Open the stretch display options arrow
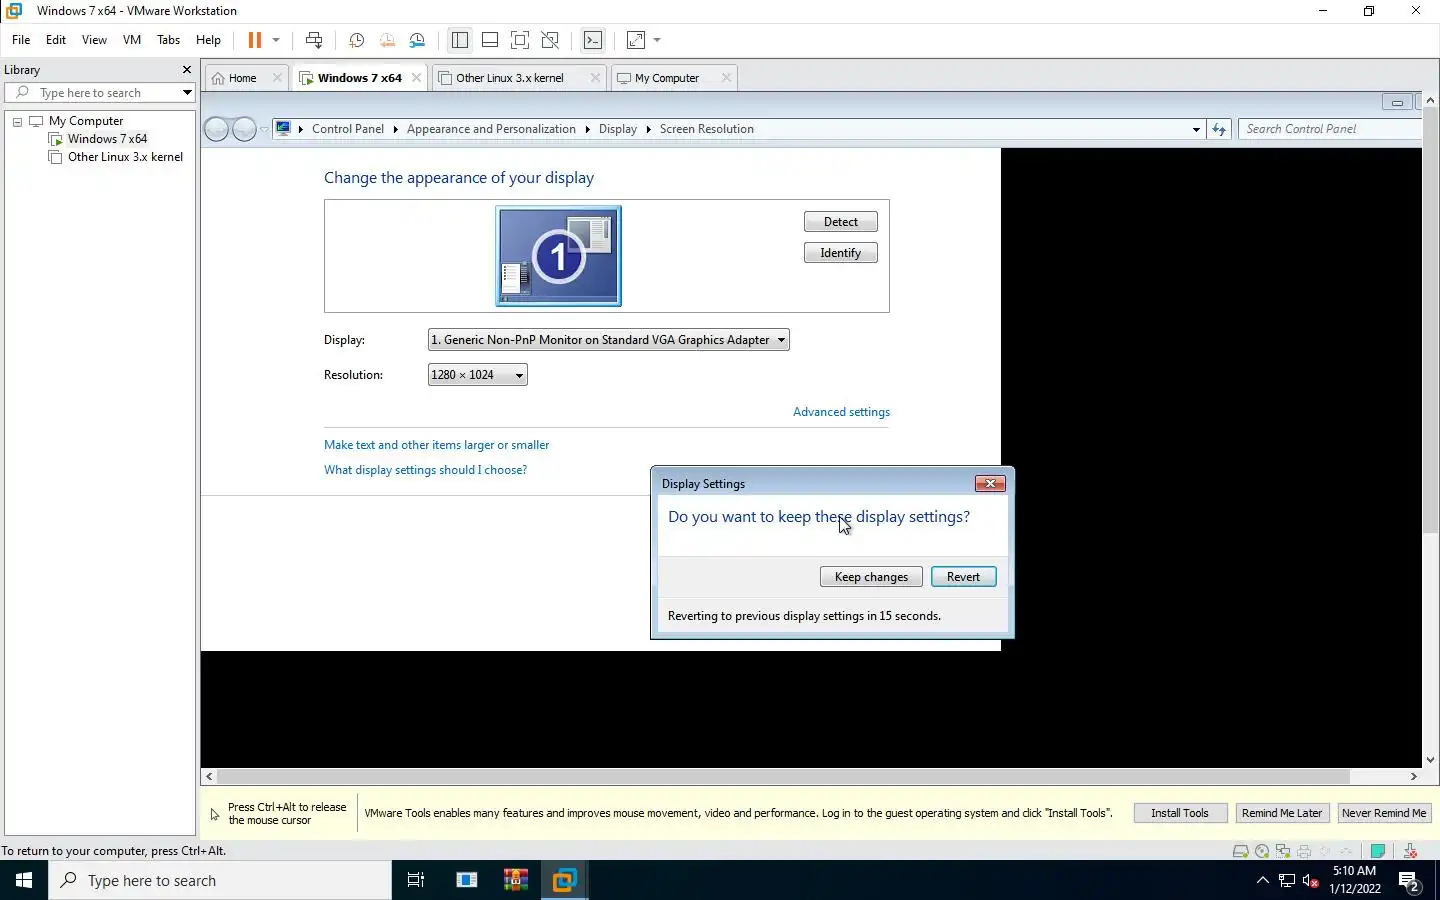The height and width of the screenshot is (900, 1440). pos(657,40)
